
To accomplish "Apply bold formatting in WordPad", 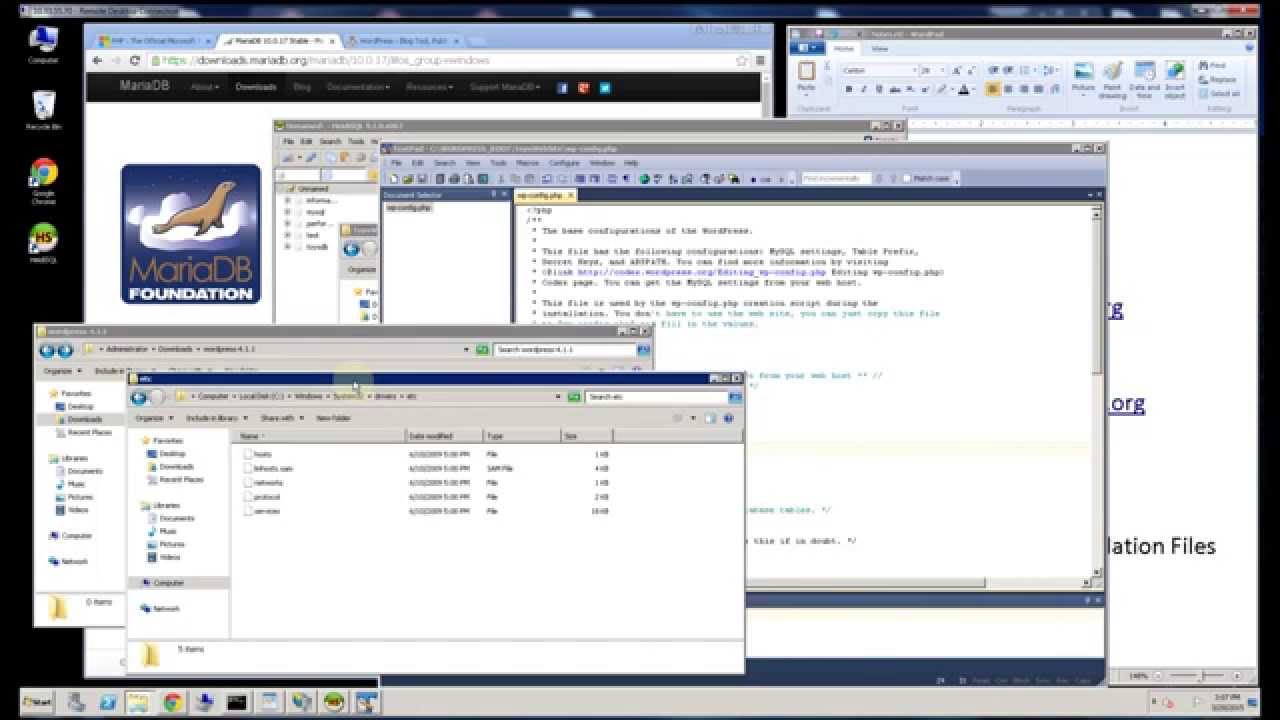I will click(848, 89).
